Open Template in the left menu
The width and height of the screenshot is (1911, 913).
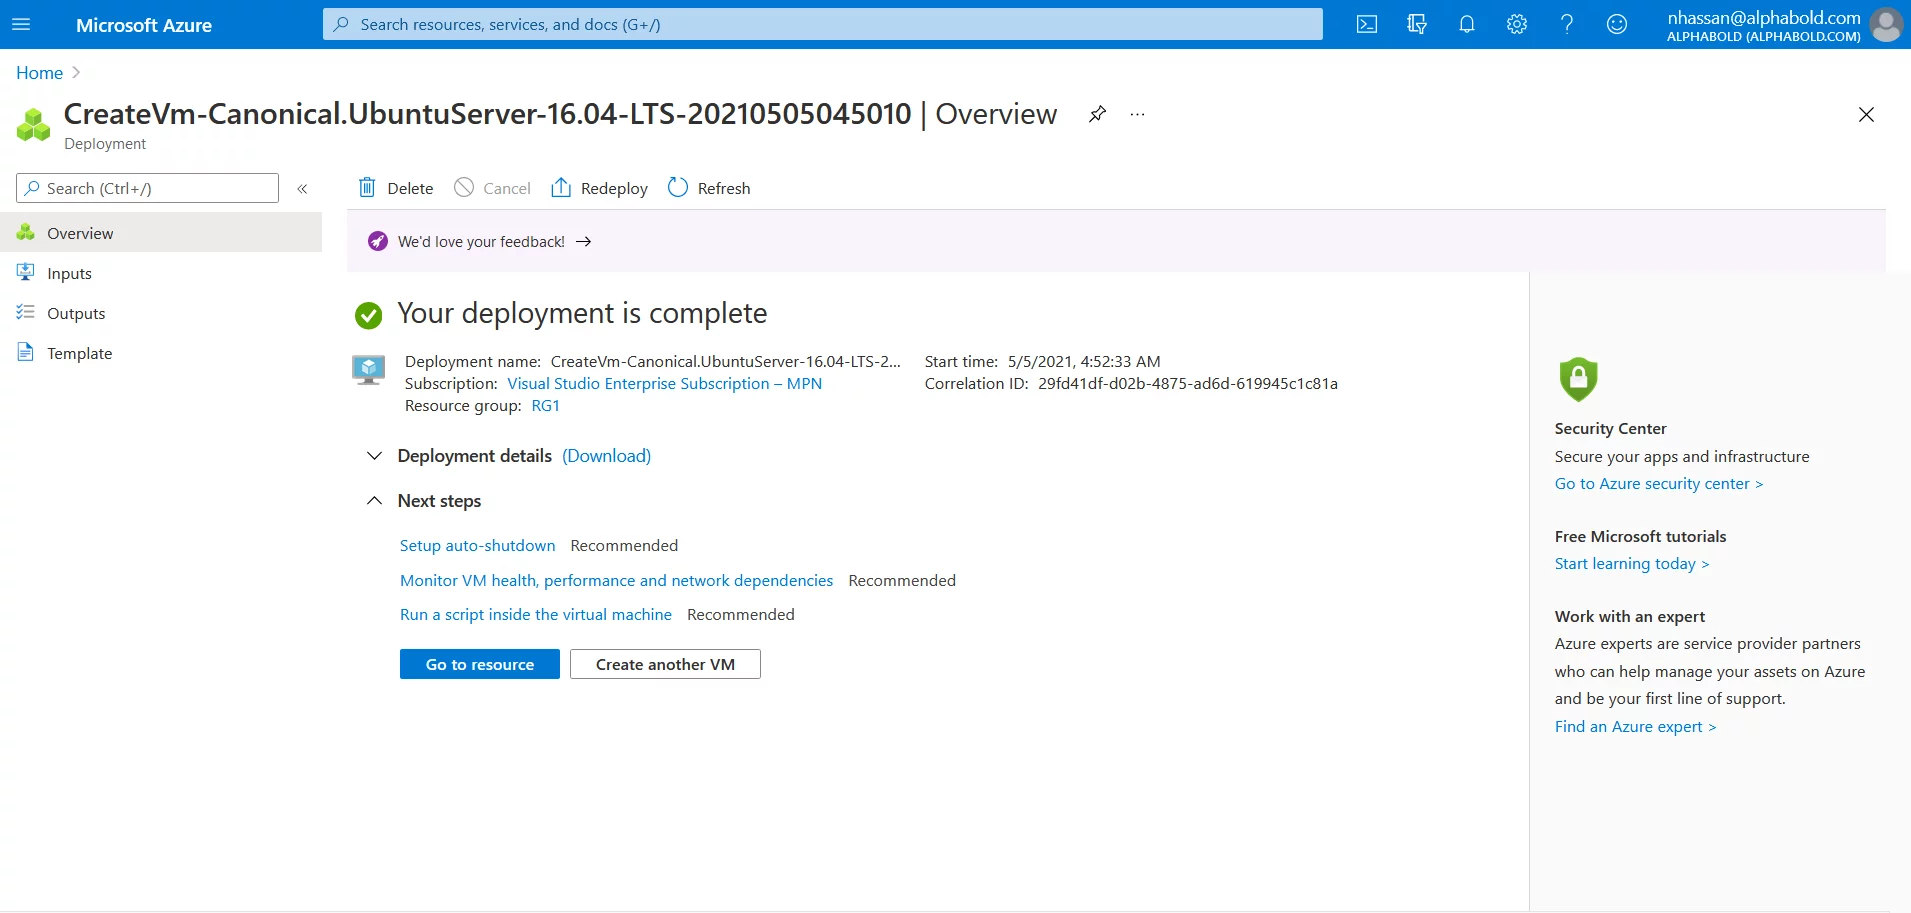click(x=161, y=353)
